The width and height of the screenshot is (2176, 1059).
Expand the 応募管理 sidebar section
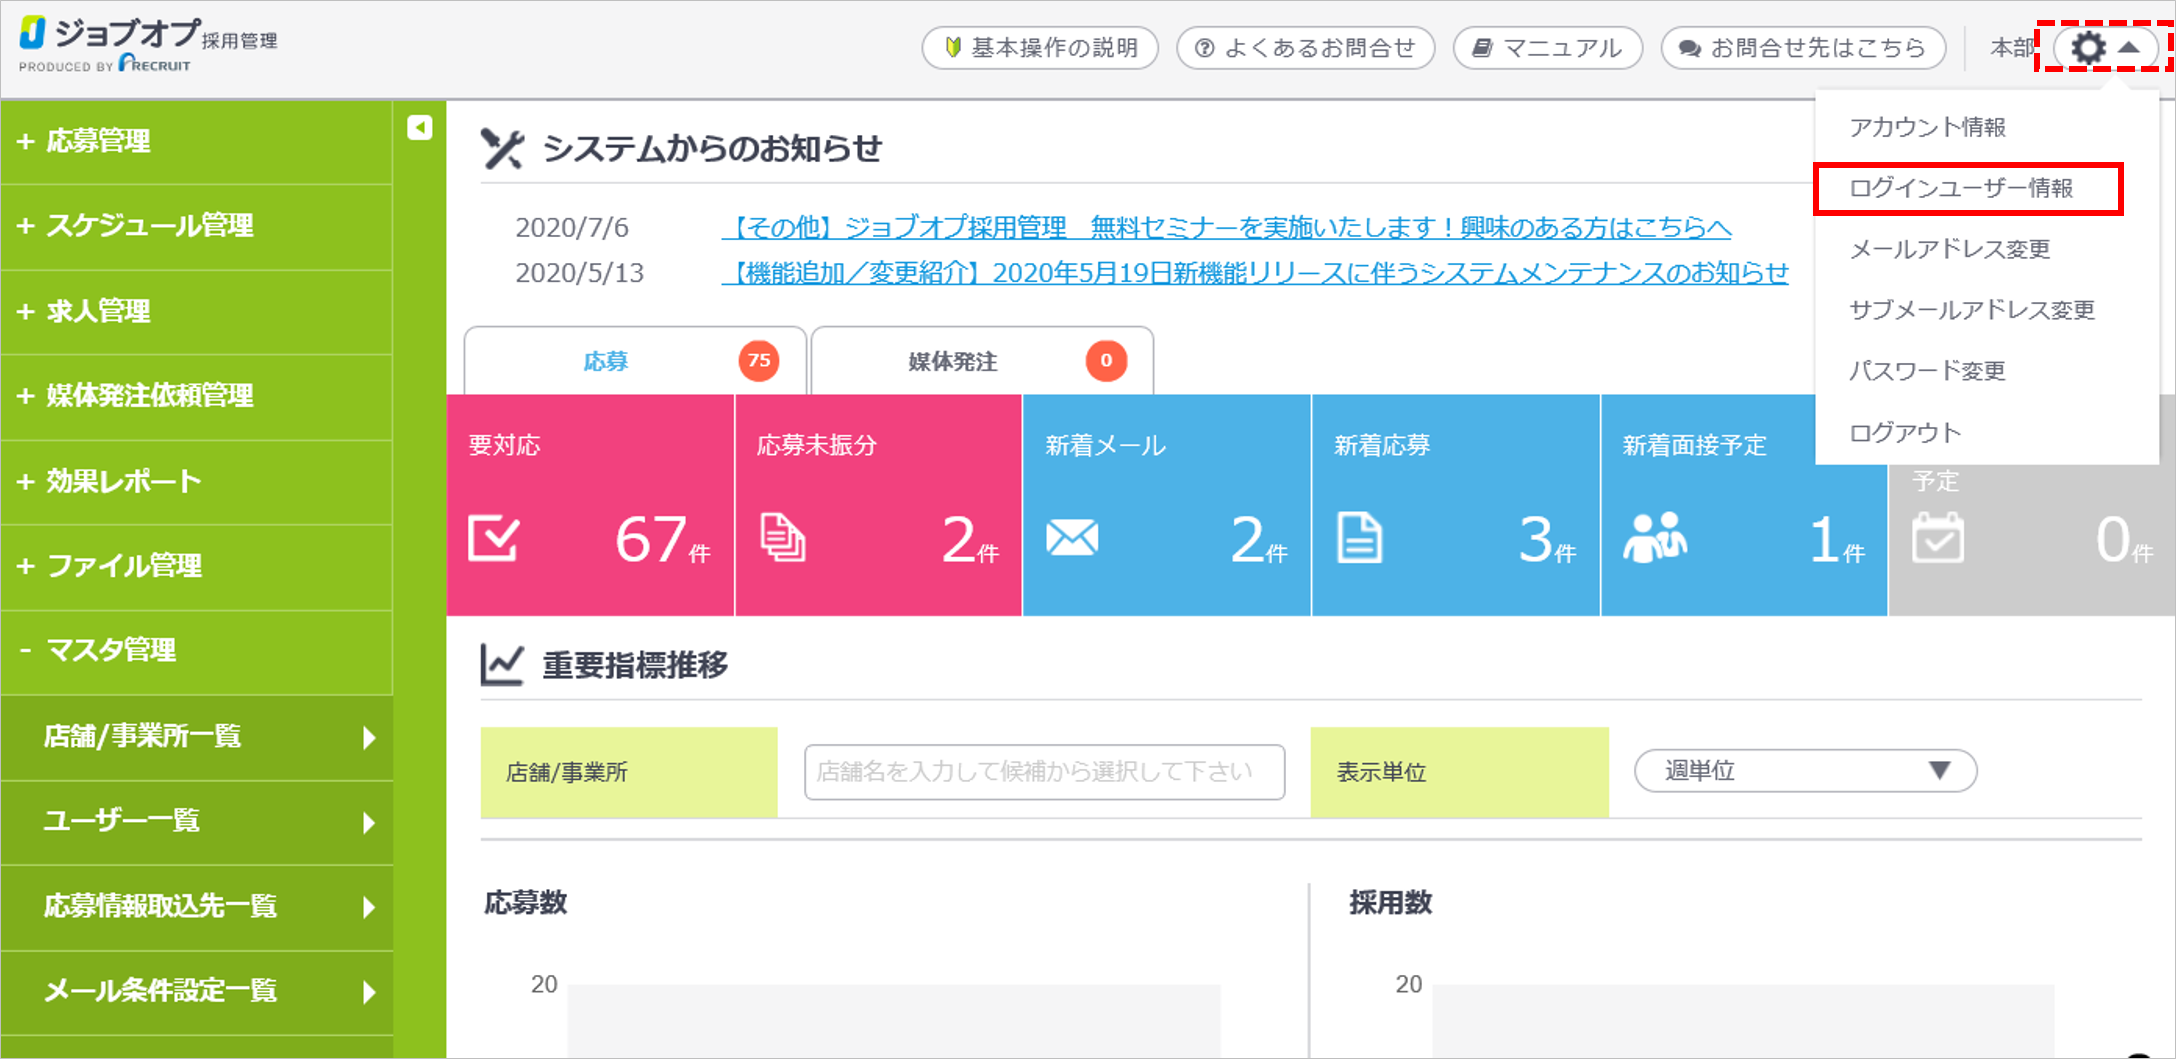pyautogui.click(x=98, y=141)
